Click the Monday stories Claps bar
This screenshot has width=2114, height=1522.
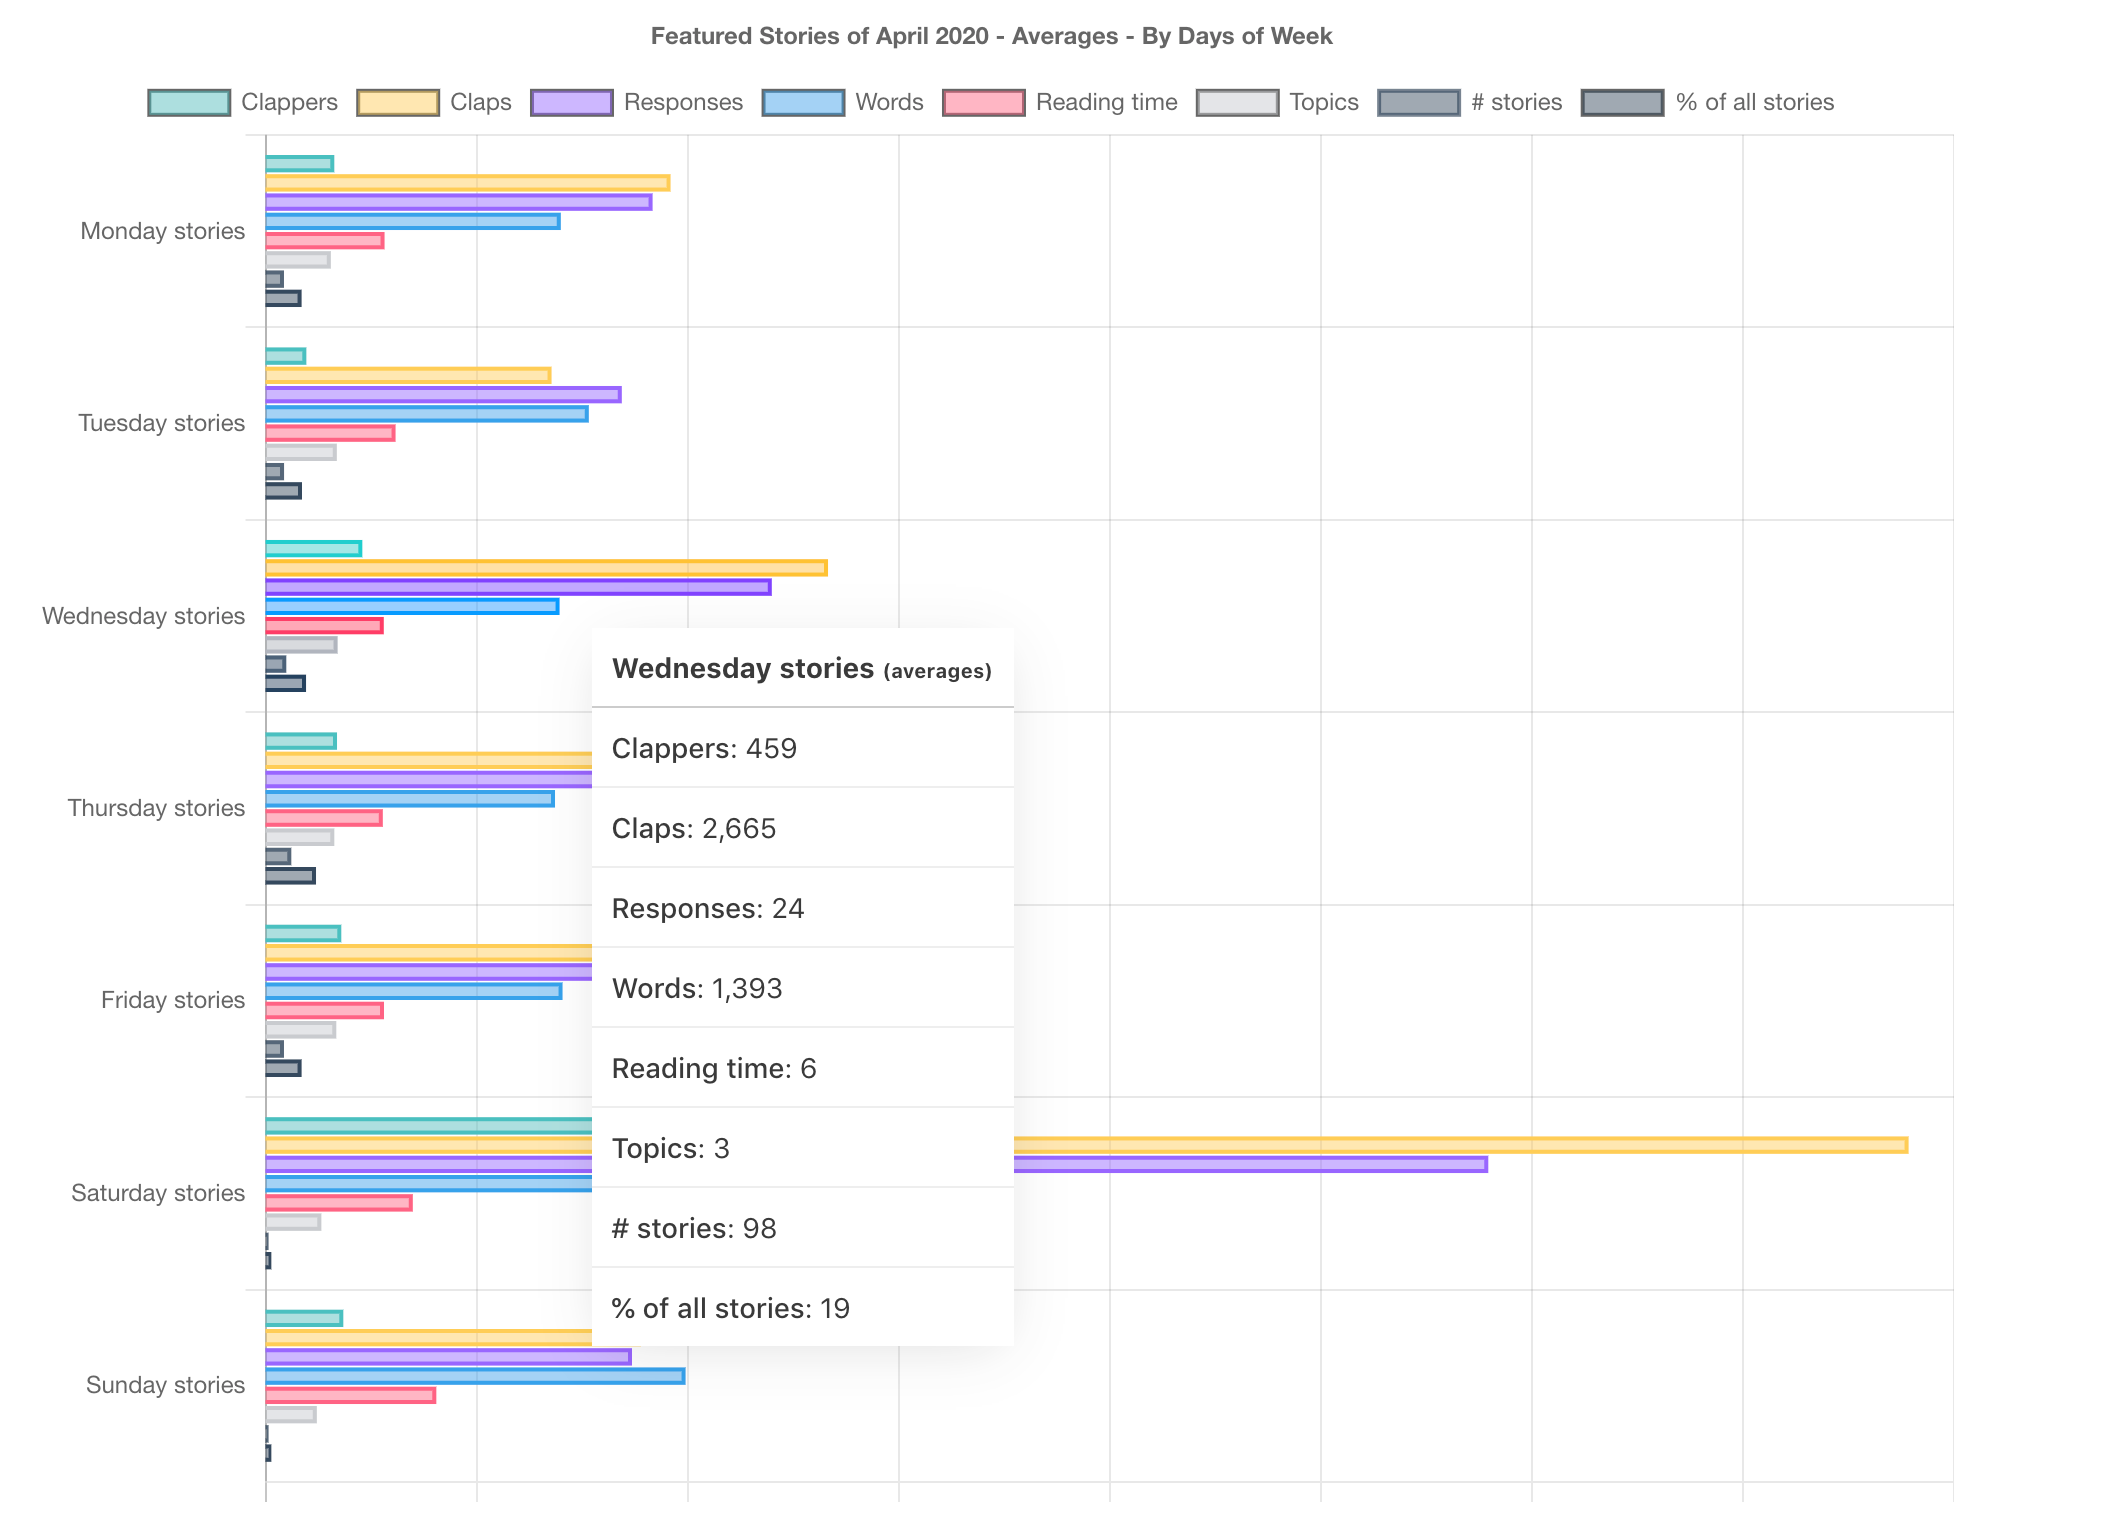pos(467,183)
